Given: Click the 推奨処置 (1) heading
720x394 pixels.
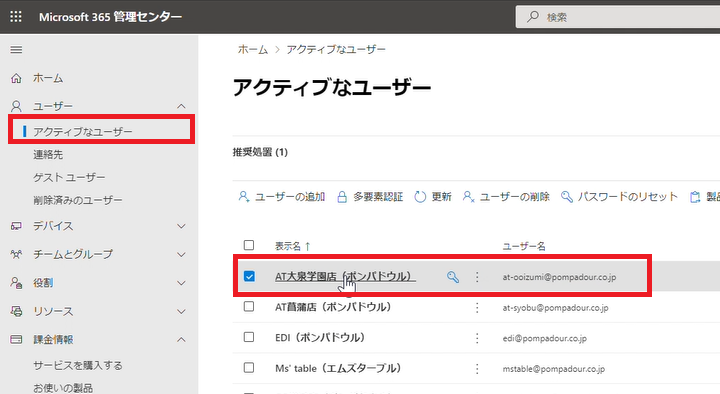Looking at the screenshot, I should [260, 152].
